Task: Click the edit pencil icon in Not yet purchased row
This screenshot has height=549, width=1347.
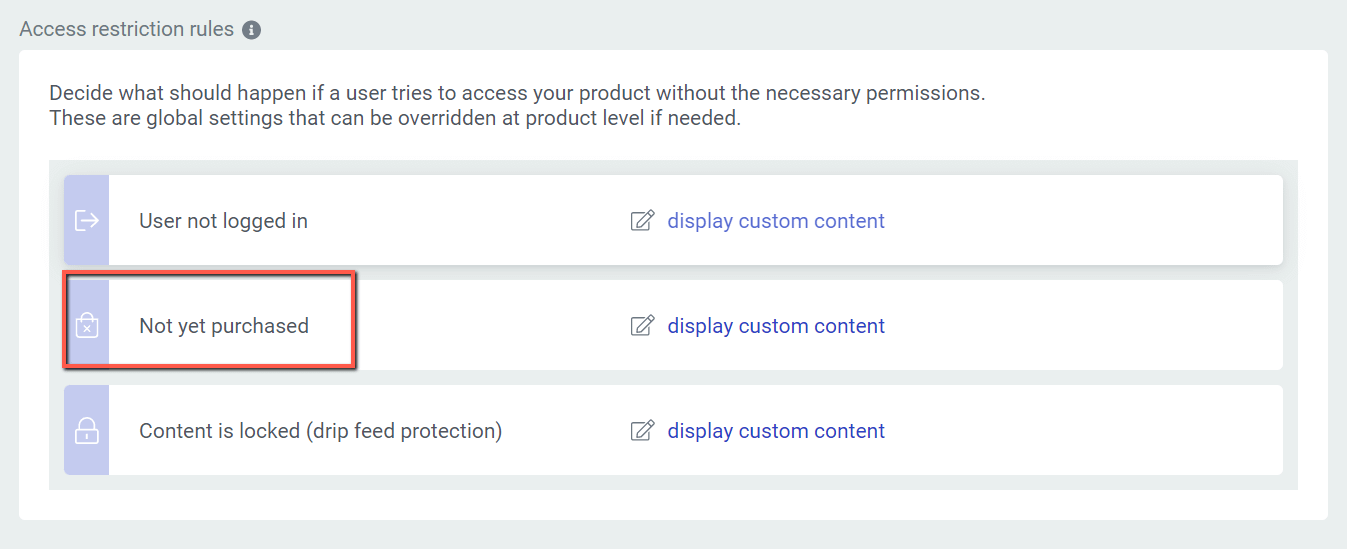Action: point(642,326)
